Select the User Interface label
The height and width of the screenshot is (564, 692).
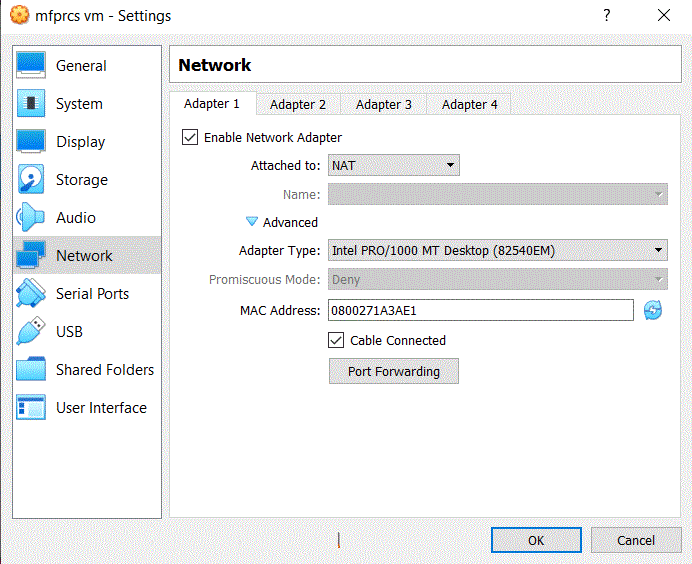tap(102, 407)
